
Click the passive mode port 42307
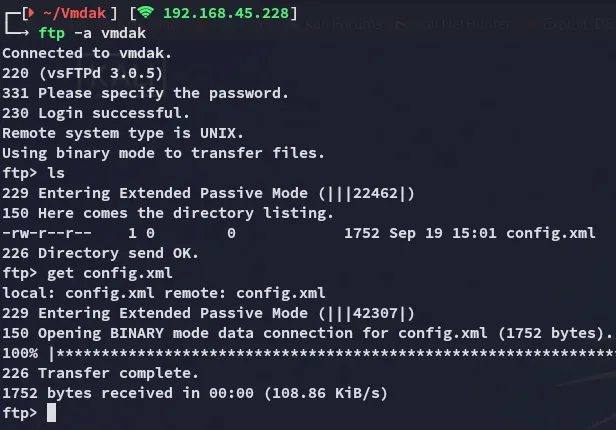[x=375, y=313]
